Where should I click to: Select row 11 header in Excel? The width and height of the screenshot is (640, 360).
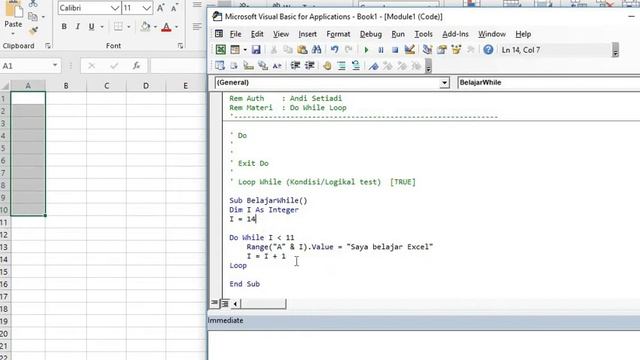tap(4, 222)
